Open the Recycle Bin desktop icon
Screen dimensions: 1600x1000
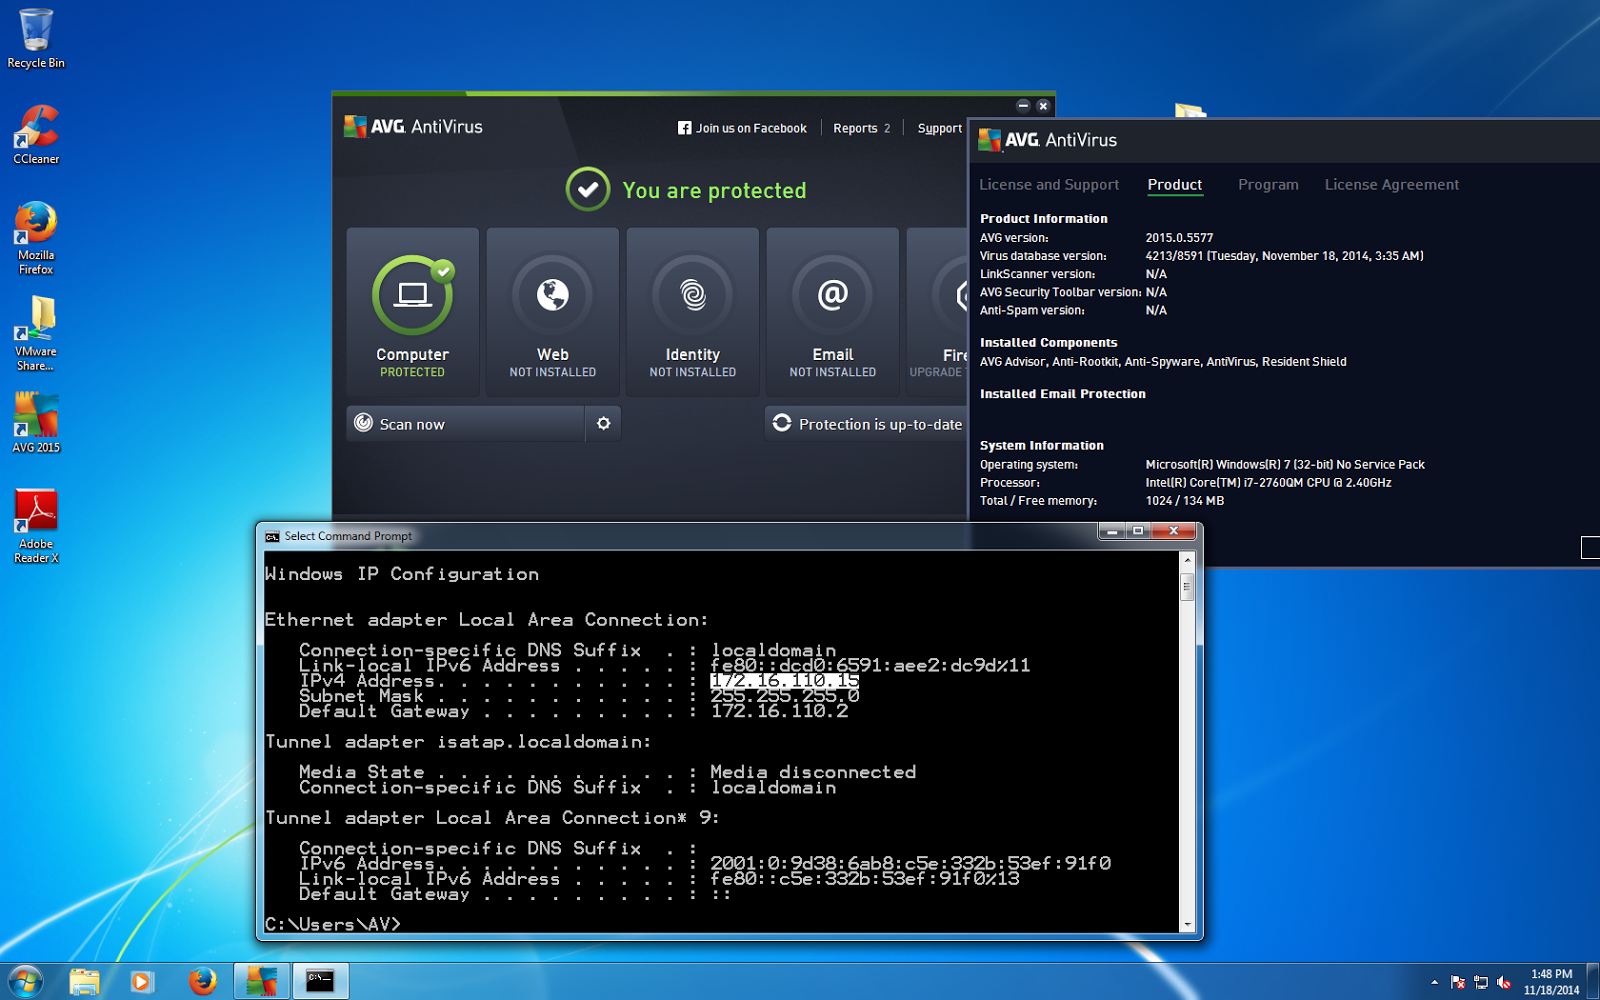pyautogui.click(x=36, y=39)
